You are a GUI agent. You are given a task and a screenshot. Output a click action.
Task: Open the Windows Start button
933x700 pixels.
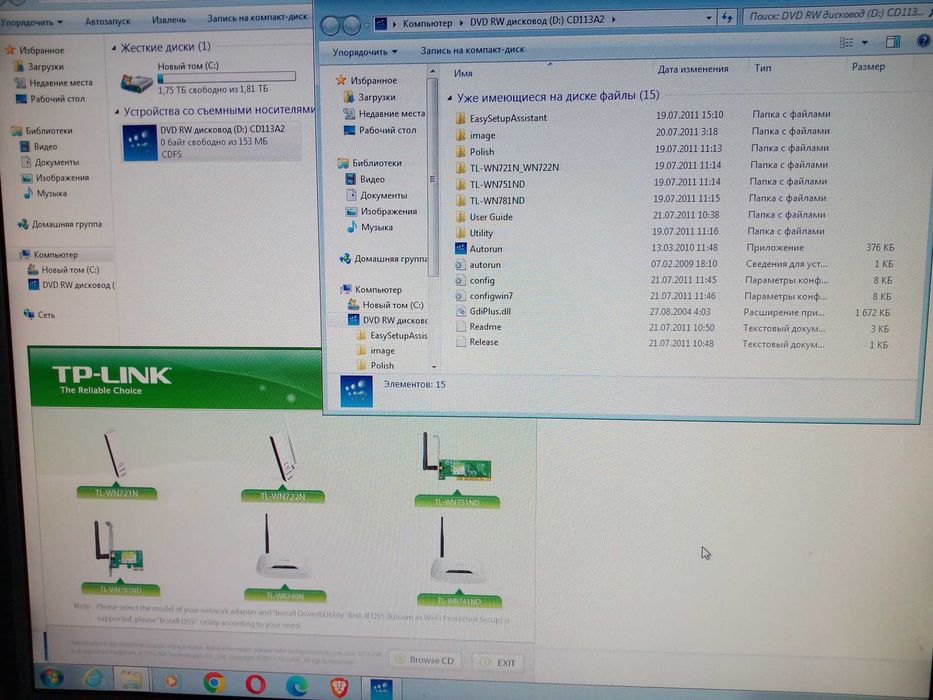52,678
